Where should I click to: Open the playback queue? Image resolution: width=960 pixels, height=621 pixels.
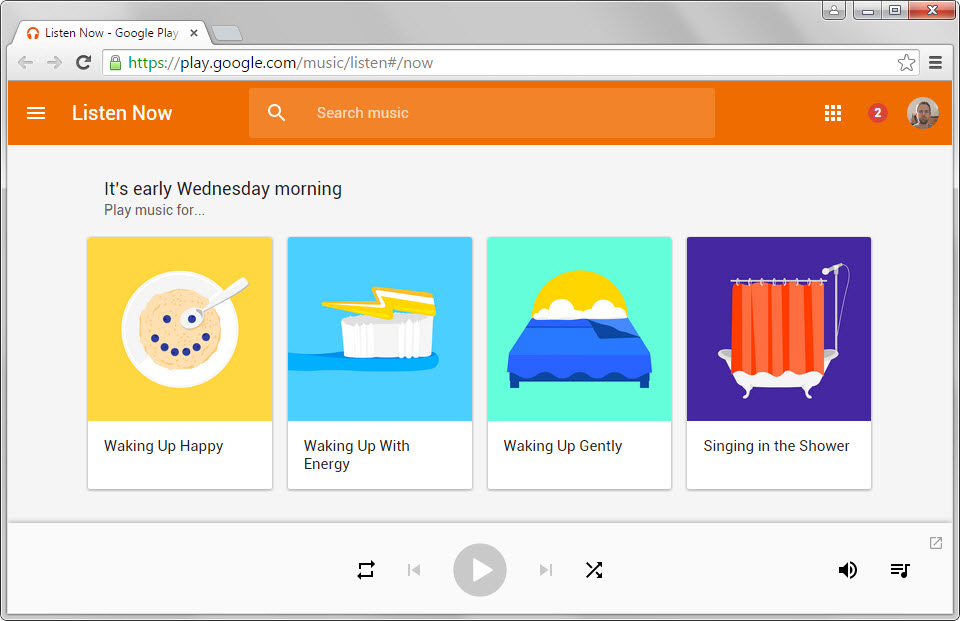900,570
